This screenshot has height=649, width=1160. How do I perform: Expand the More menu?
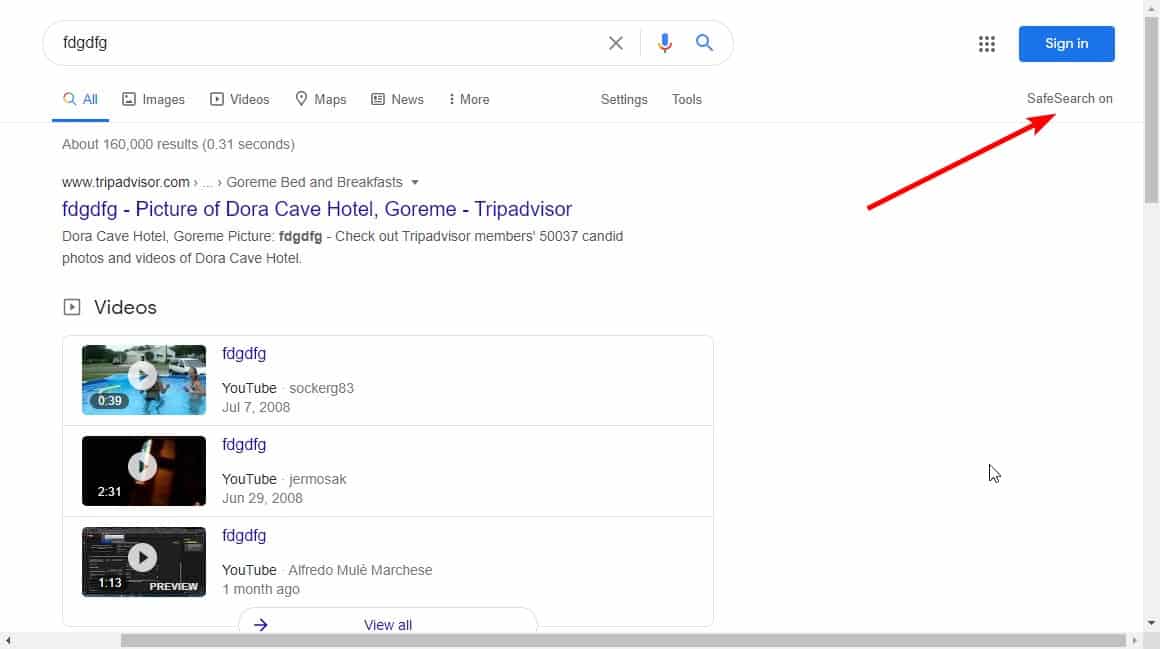click(x=469, y=99)
